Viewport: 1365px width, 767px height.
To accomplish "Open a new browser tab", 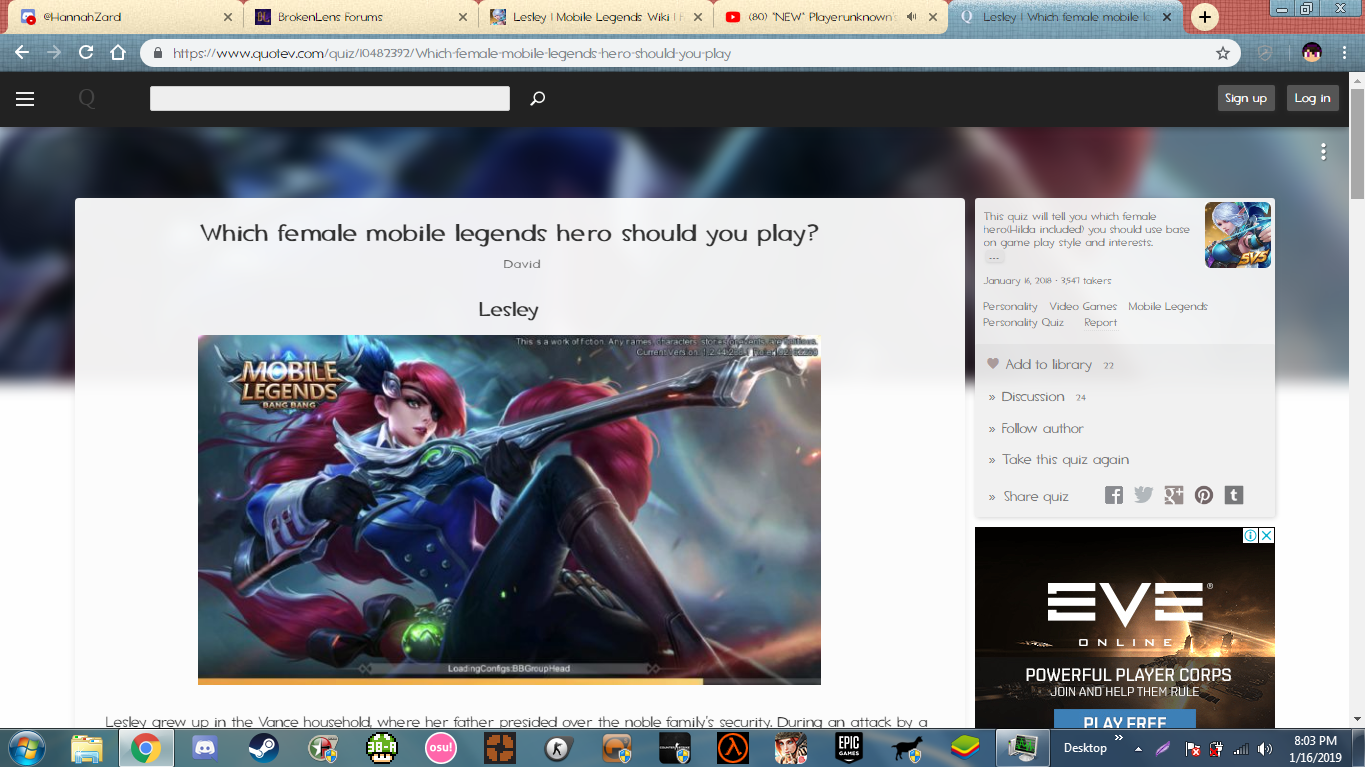I will pos(1206,17).
